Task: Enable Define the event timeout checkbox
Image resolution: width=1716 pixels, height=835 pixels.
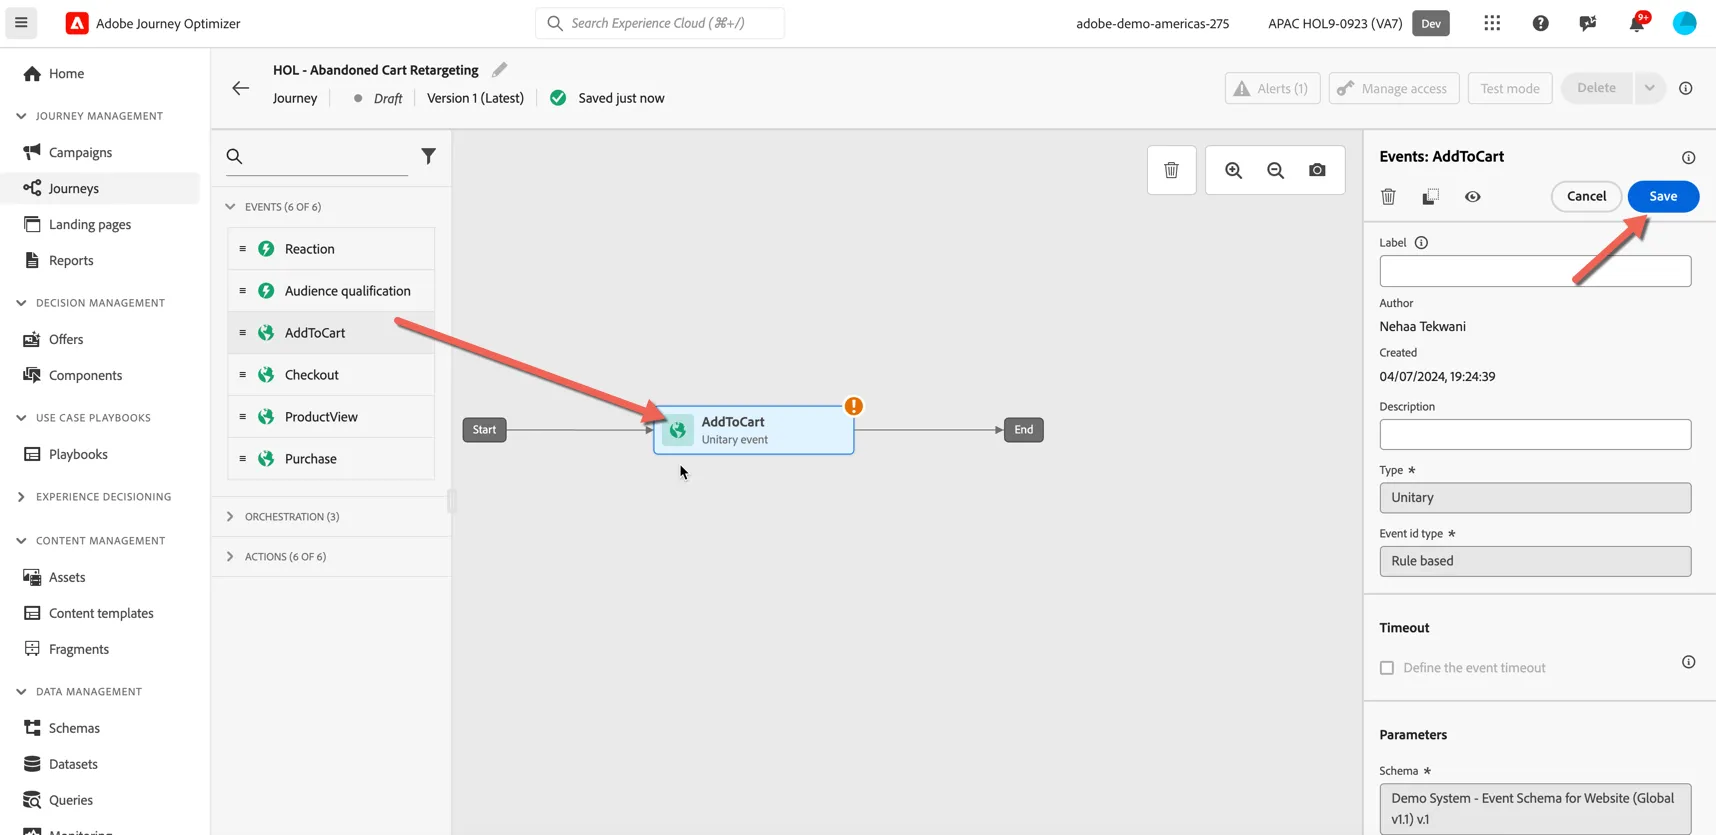Action: (x=1387, y=668)
